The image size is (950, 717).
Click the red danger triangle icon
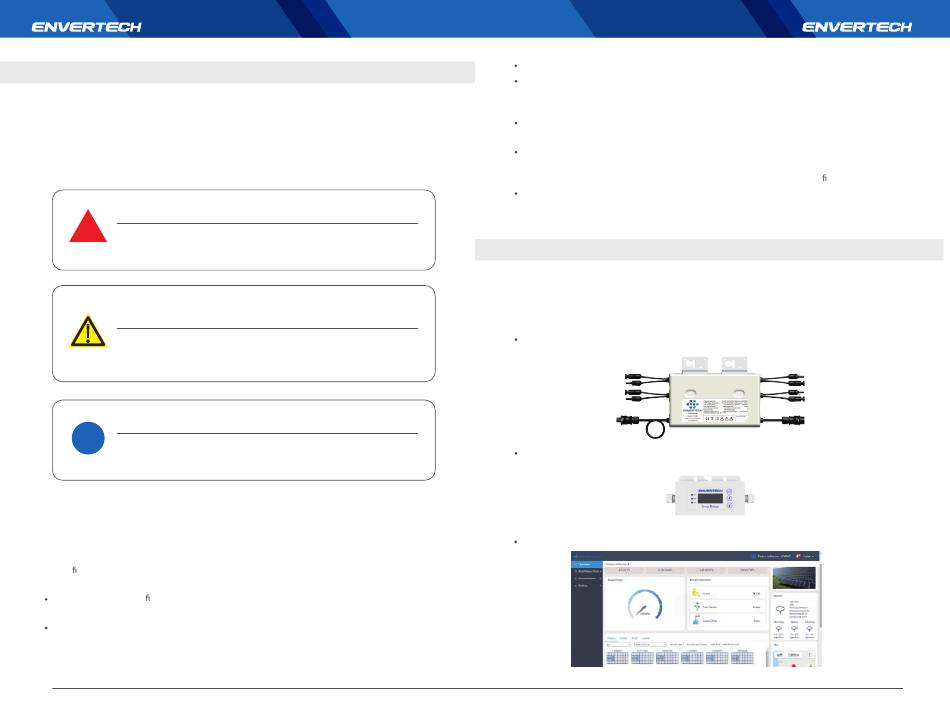point(88,227)
